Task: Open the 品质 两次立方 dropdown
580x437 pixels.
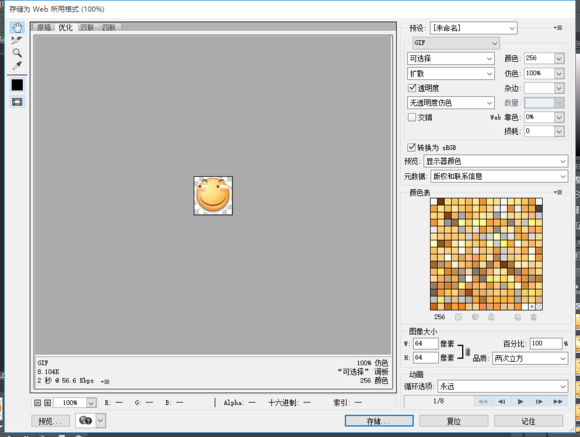Action: pos(530,358)
